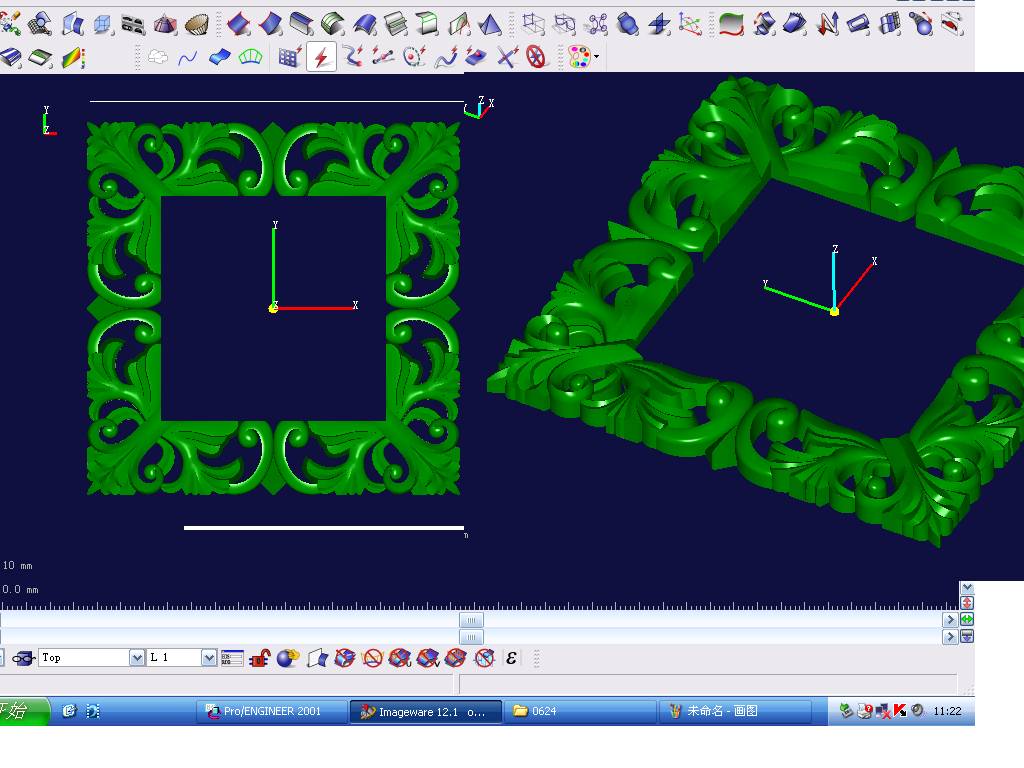Switch to the 未命名 - 画图 Paint window
This screenshot has height=768, width=1024.
(x=735, y=711)
